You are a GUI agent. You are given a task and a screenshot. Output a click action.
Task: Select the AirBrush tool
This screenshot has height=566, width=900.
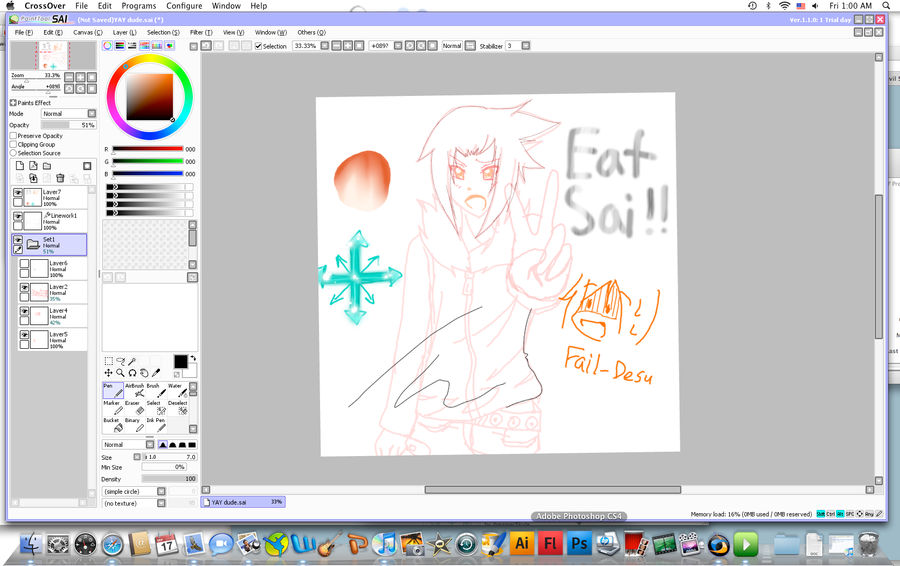[x=134, y=390]
